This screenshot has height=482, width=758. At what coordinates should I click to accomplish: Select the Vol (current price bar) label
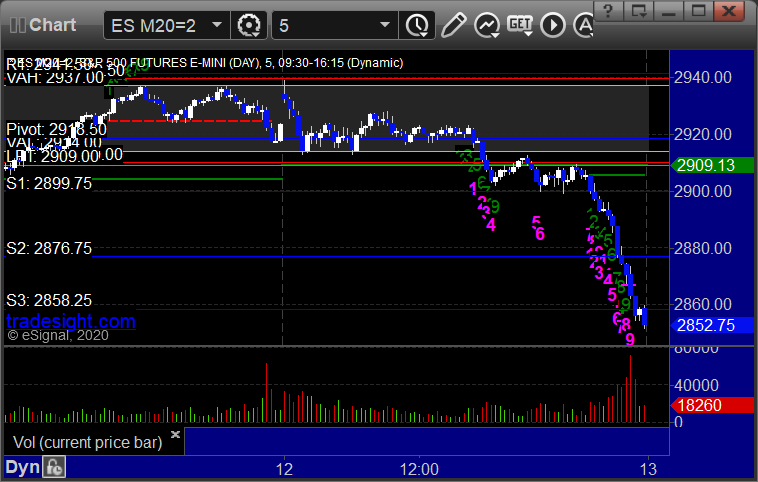(87, 442)
